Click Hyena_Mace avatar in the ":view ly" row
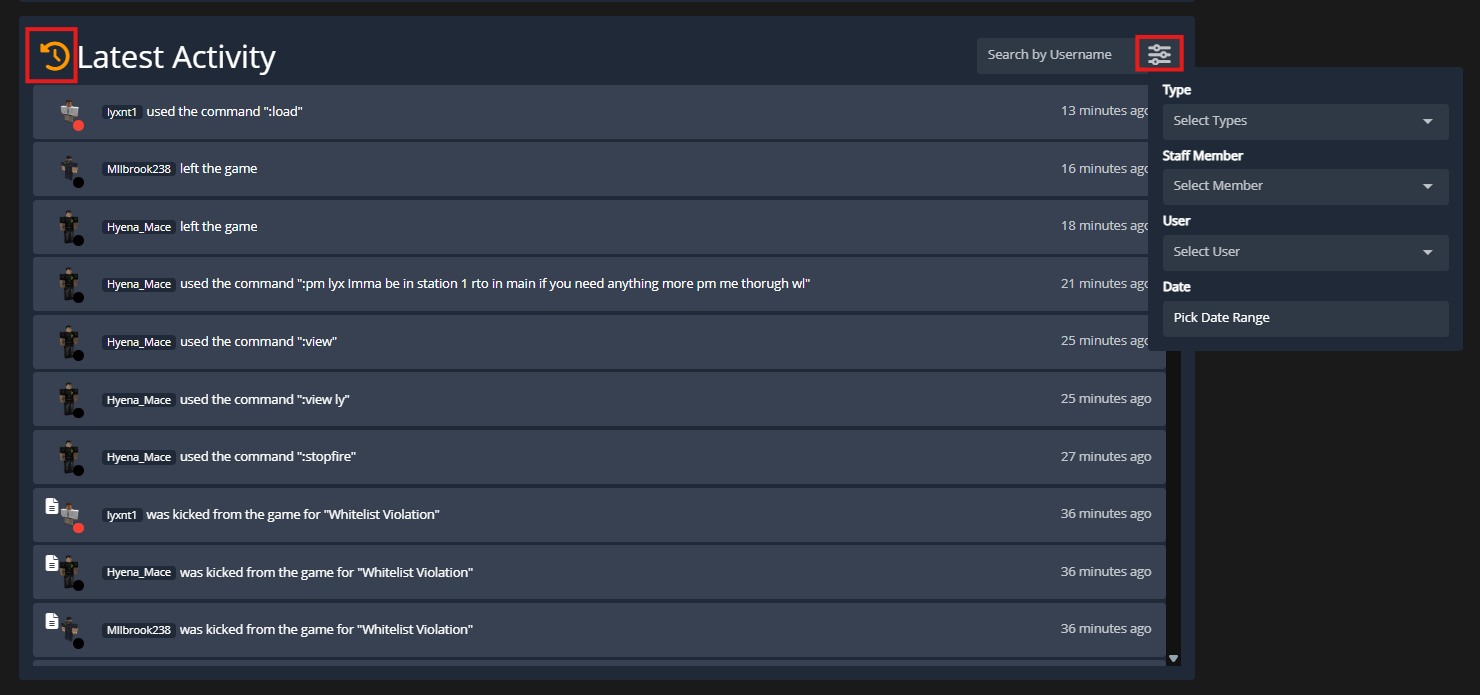 (x=69, y=399)
